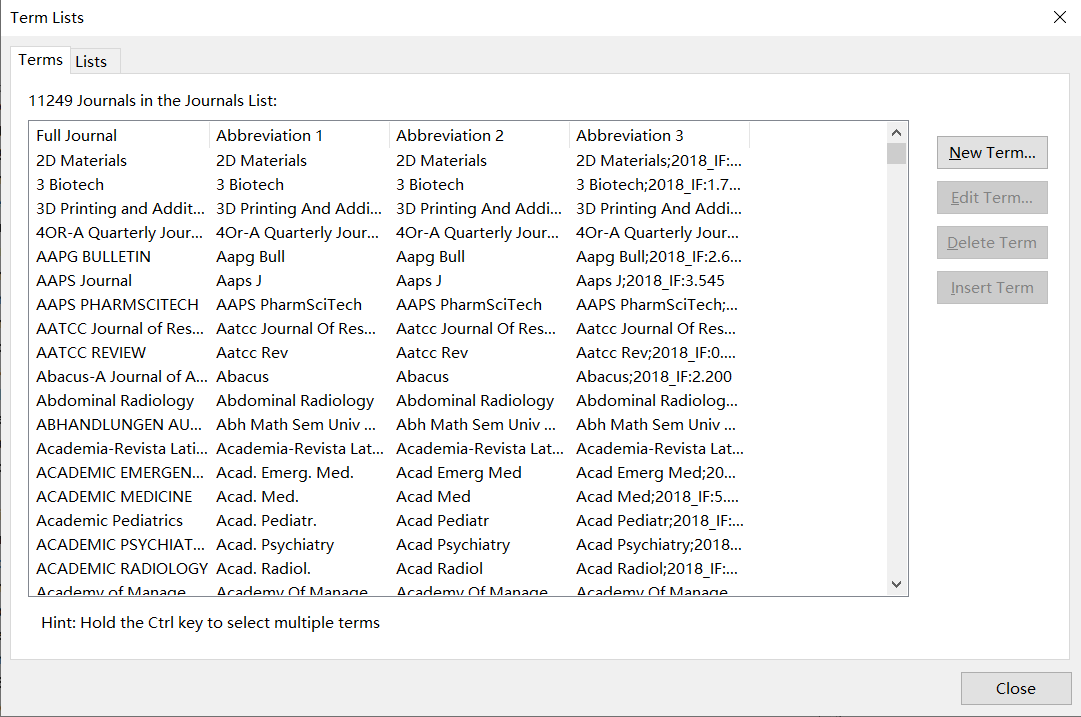Viewport: 1081px width, 717px height.
Task: Click Abh Math Sem Univ ... in Abbreviation 3
Action: tap(656, 425)
